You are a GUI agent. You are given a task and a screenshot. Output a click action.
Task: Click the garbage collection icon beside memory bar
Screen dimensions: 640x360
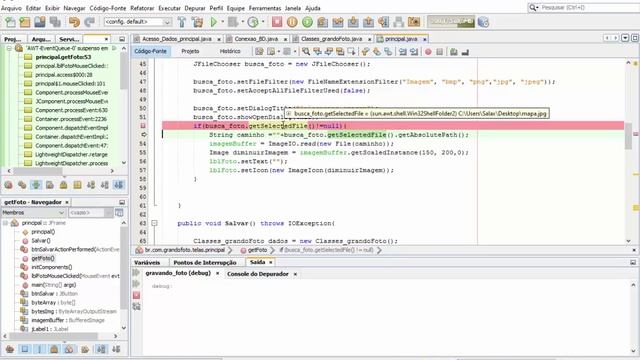[483, 22]
